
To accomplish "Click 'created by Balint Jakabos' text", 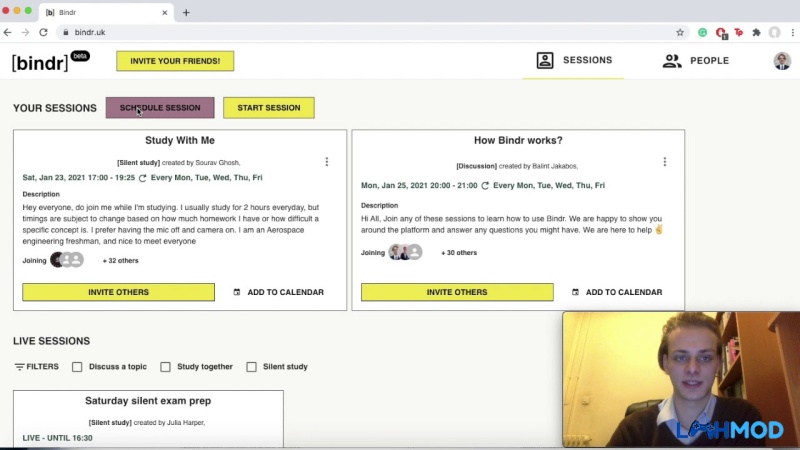I will click(538, 166).
